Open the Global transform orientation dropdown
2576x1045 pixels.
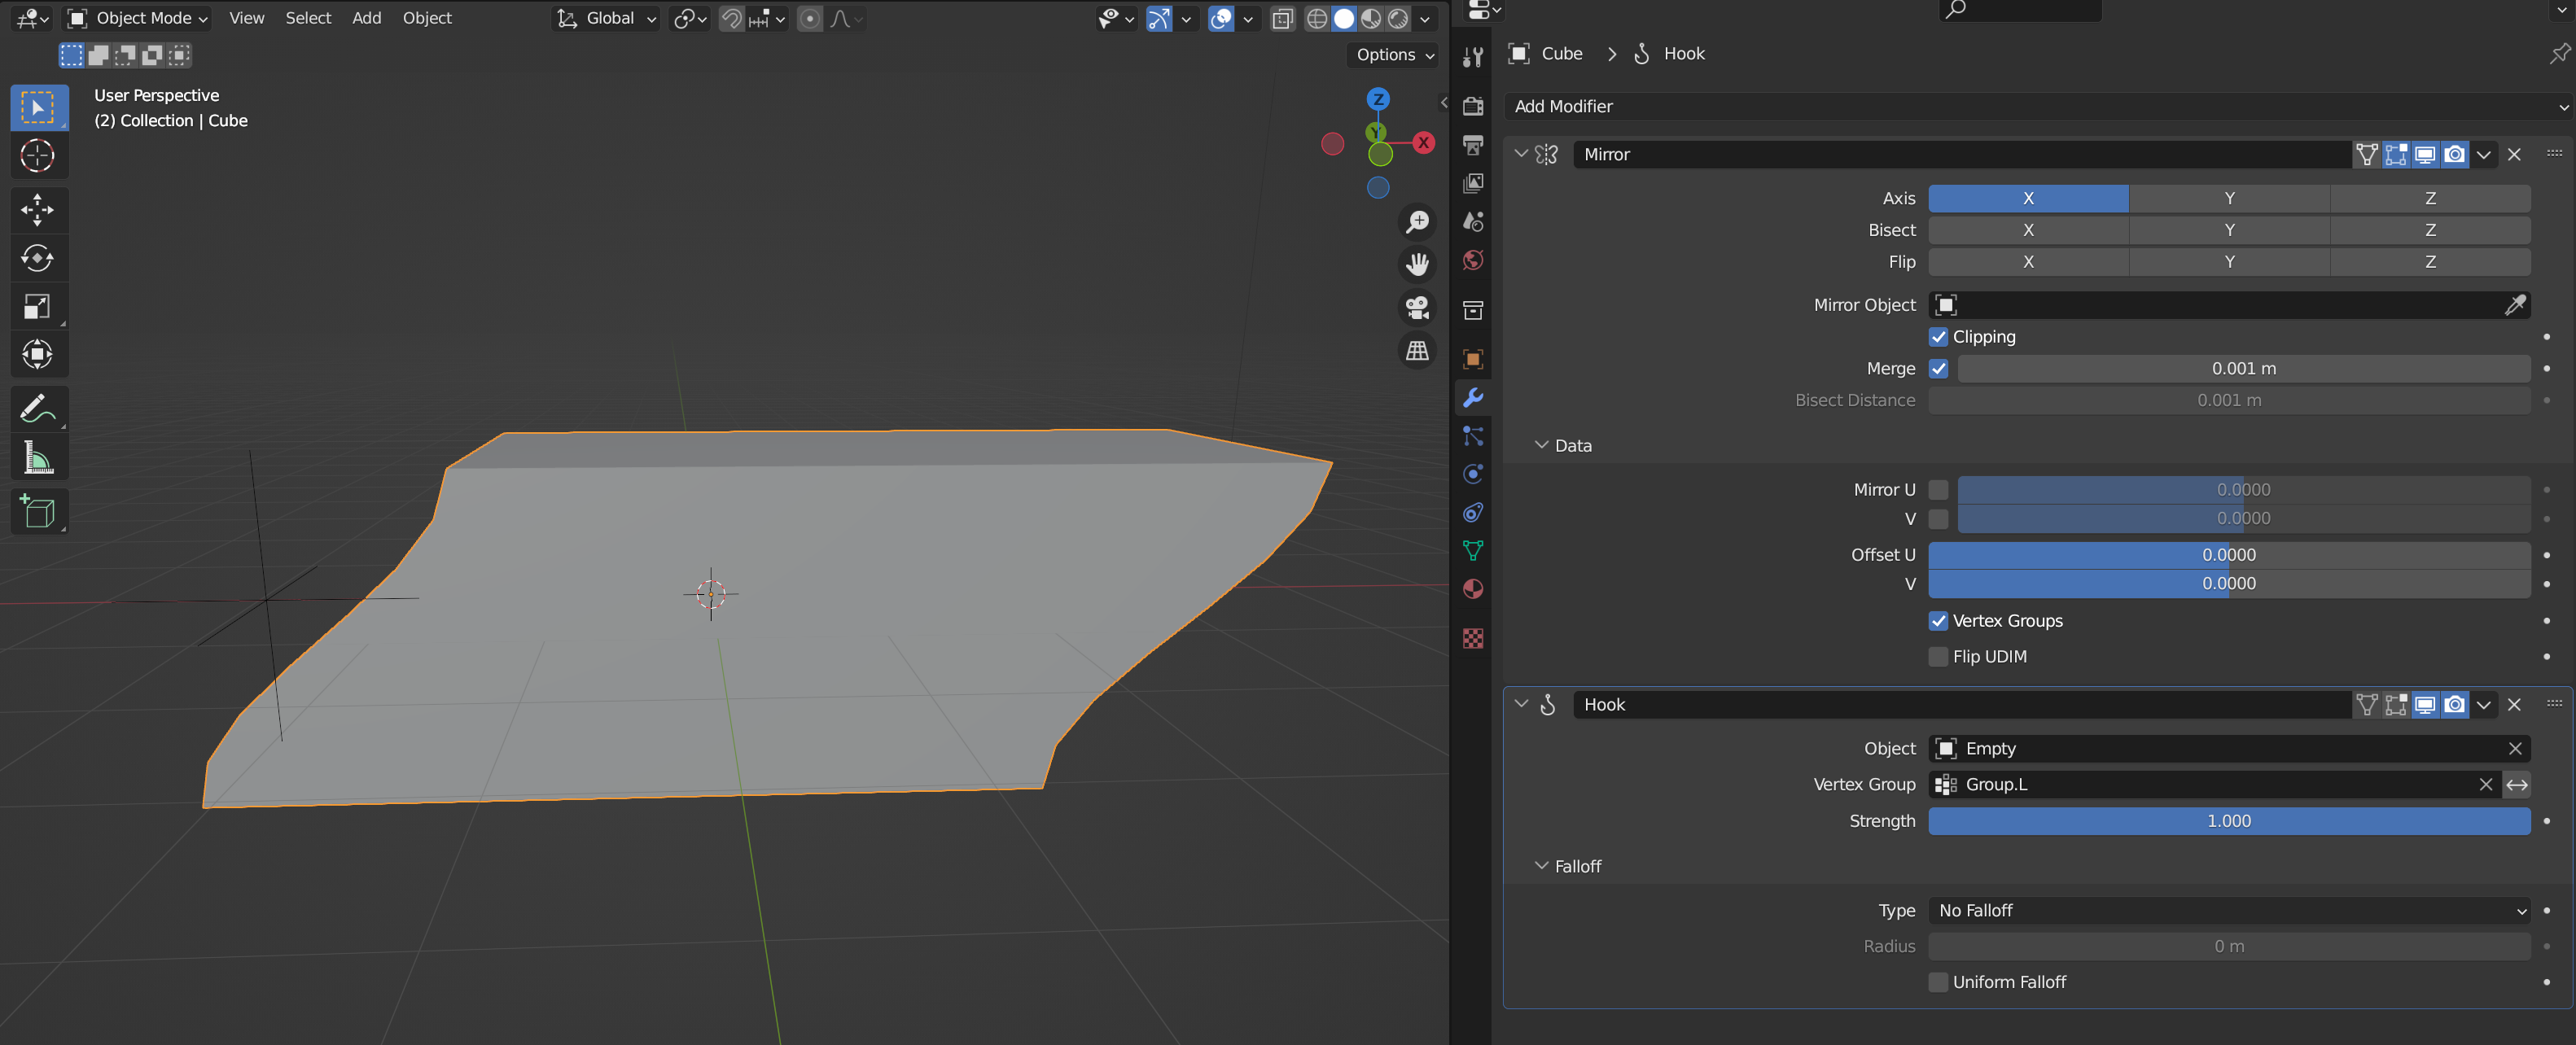pos(606,18)
